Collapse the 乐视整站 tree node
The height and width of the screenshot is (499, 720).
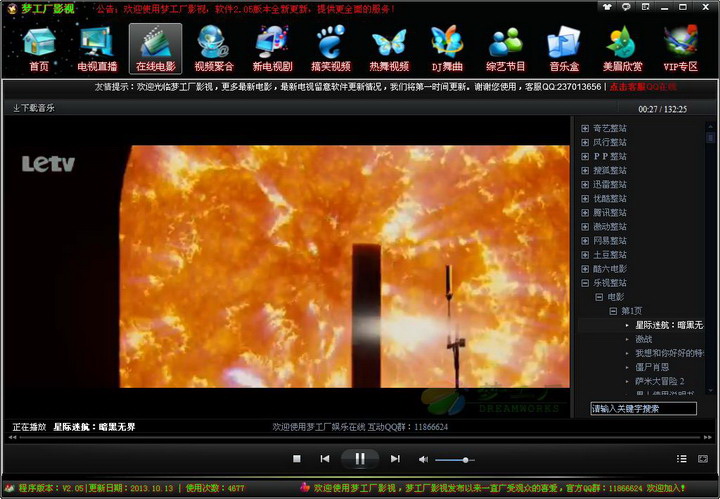(585, 283)
